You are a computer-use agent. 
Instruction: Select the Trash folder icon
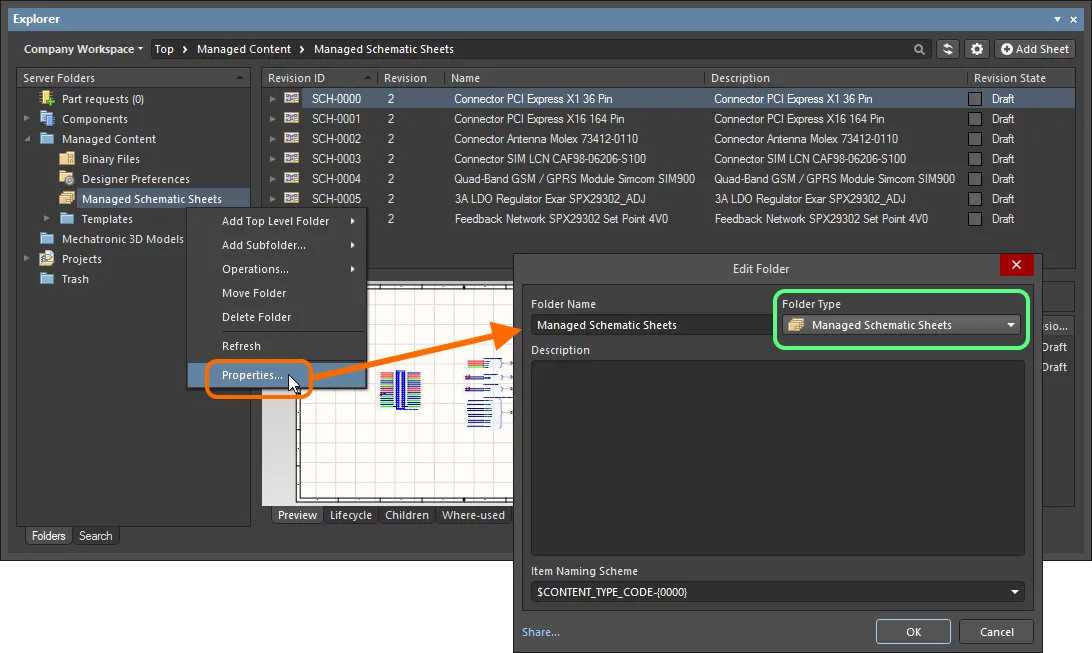pos(47,279)
